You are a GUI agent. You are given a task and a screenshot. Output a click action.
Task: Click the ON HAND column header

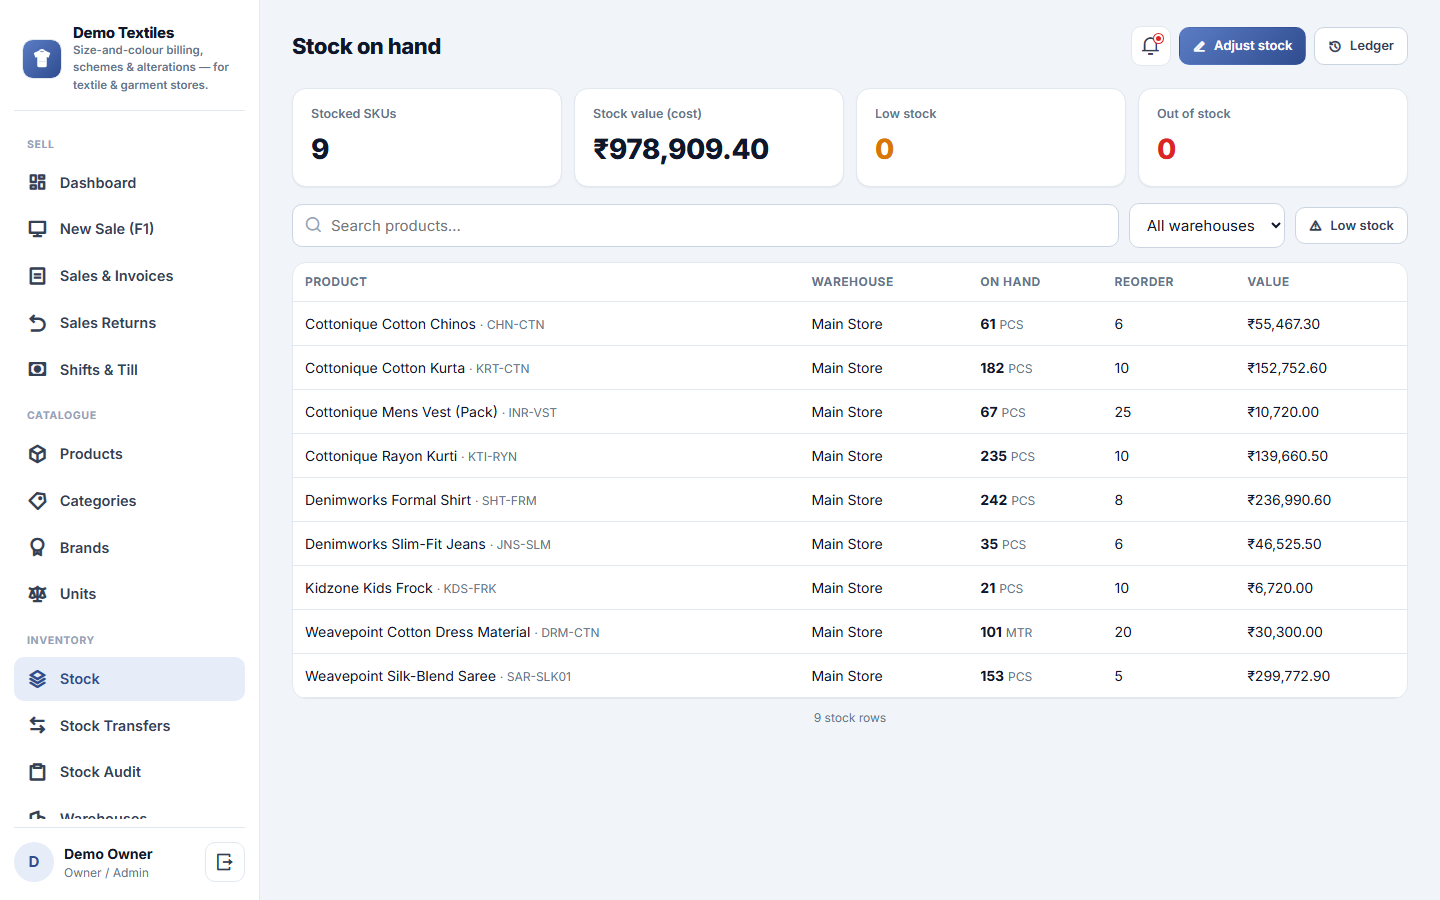click(1010, 282)
